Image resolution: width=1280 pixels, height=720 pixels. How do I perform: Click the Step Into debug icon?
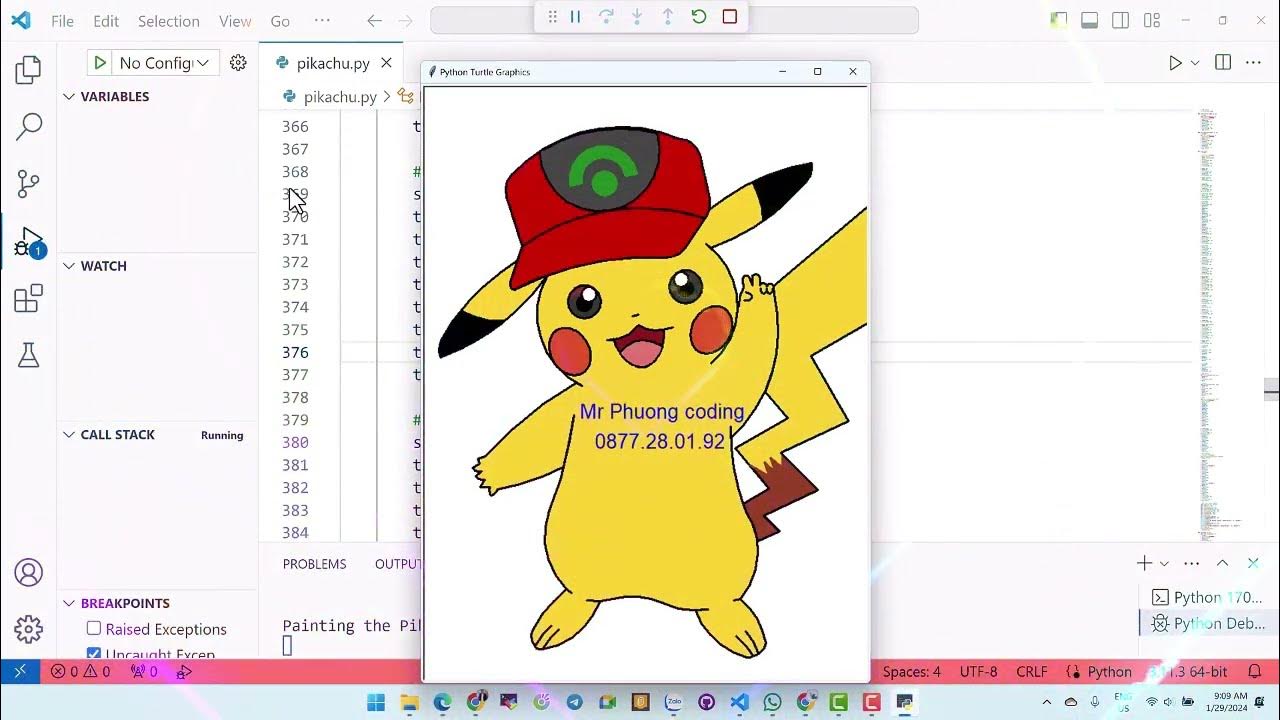click(637, 16)
